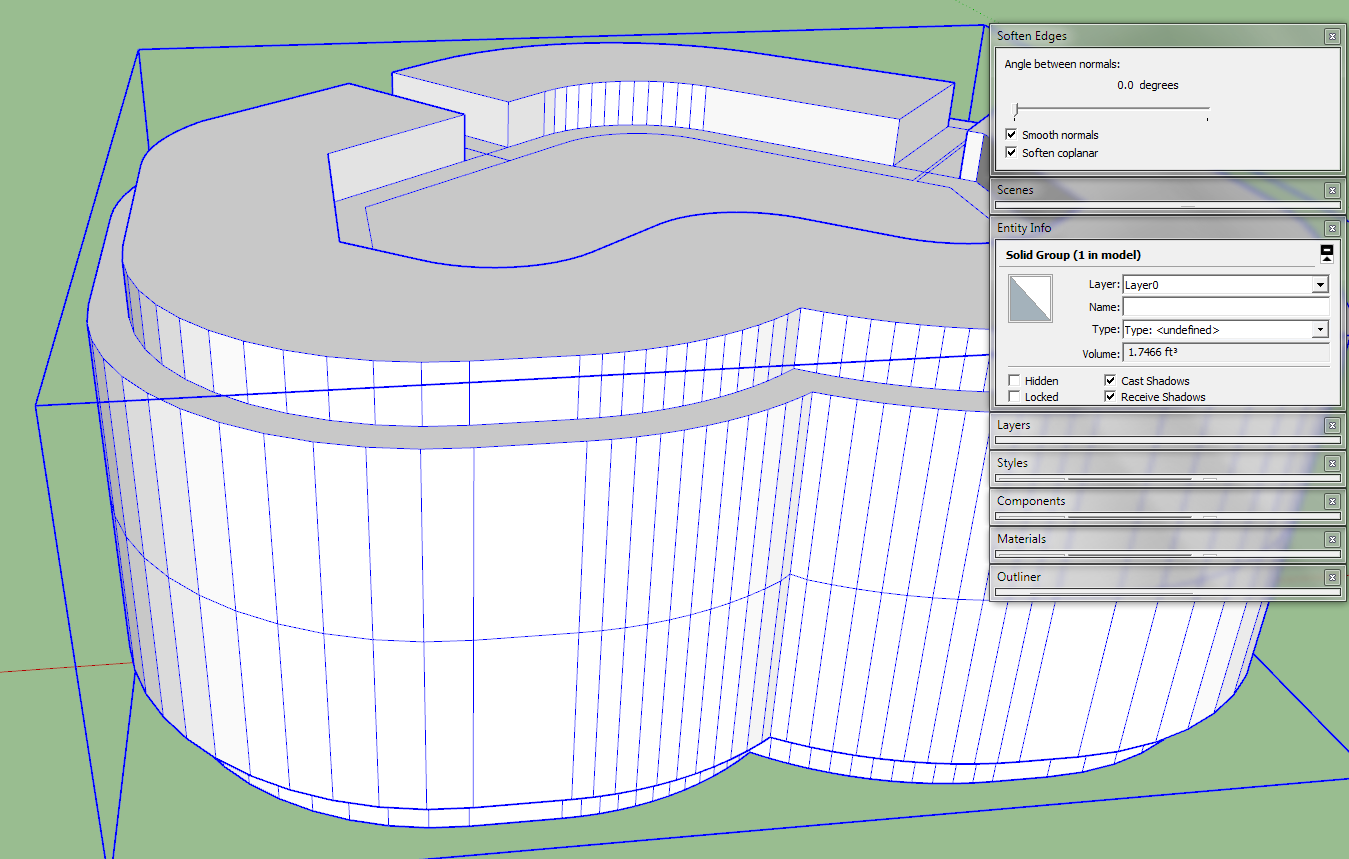Expand the Outliner panel title
The height and width of the screenshot is (859, 1349).
pyautogui.click(x=1019, y=577)
